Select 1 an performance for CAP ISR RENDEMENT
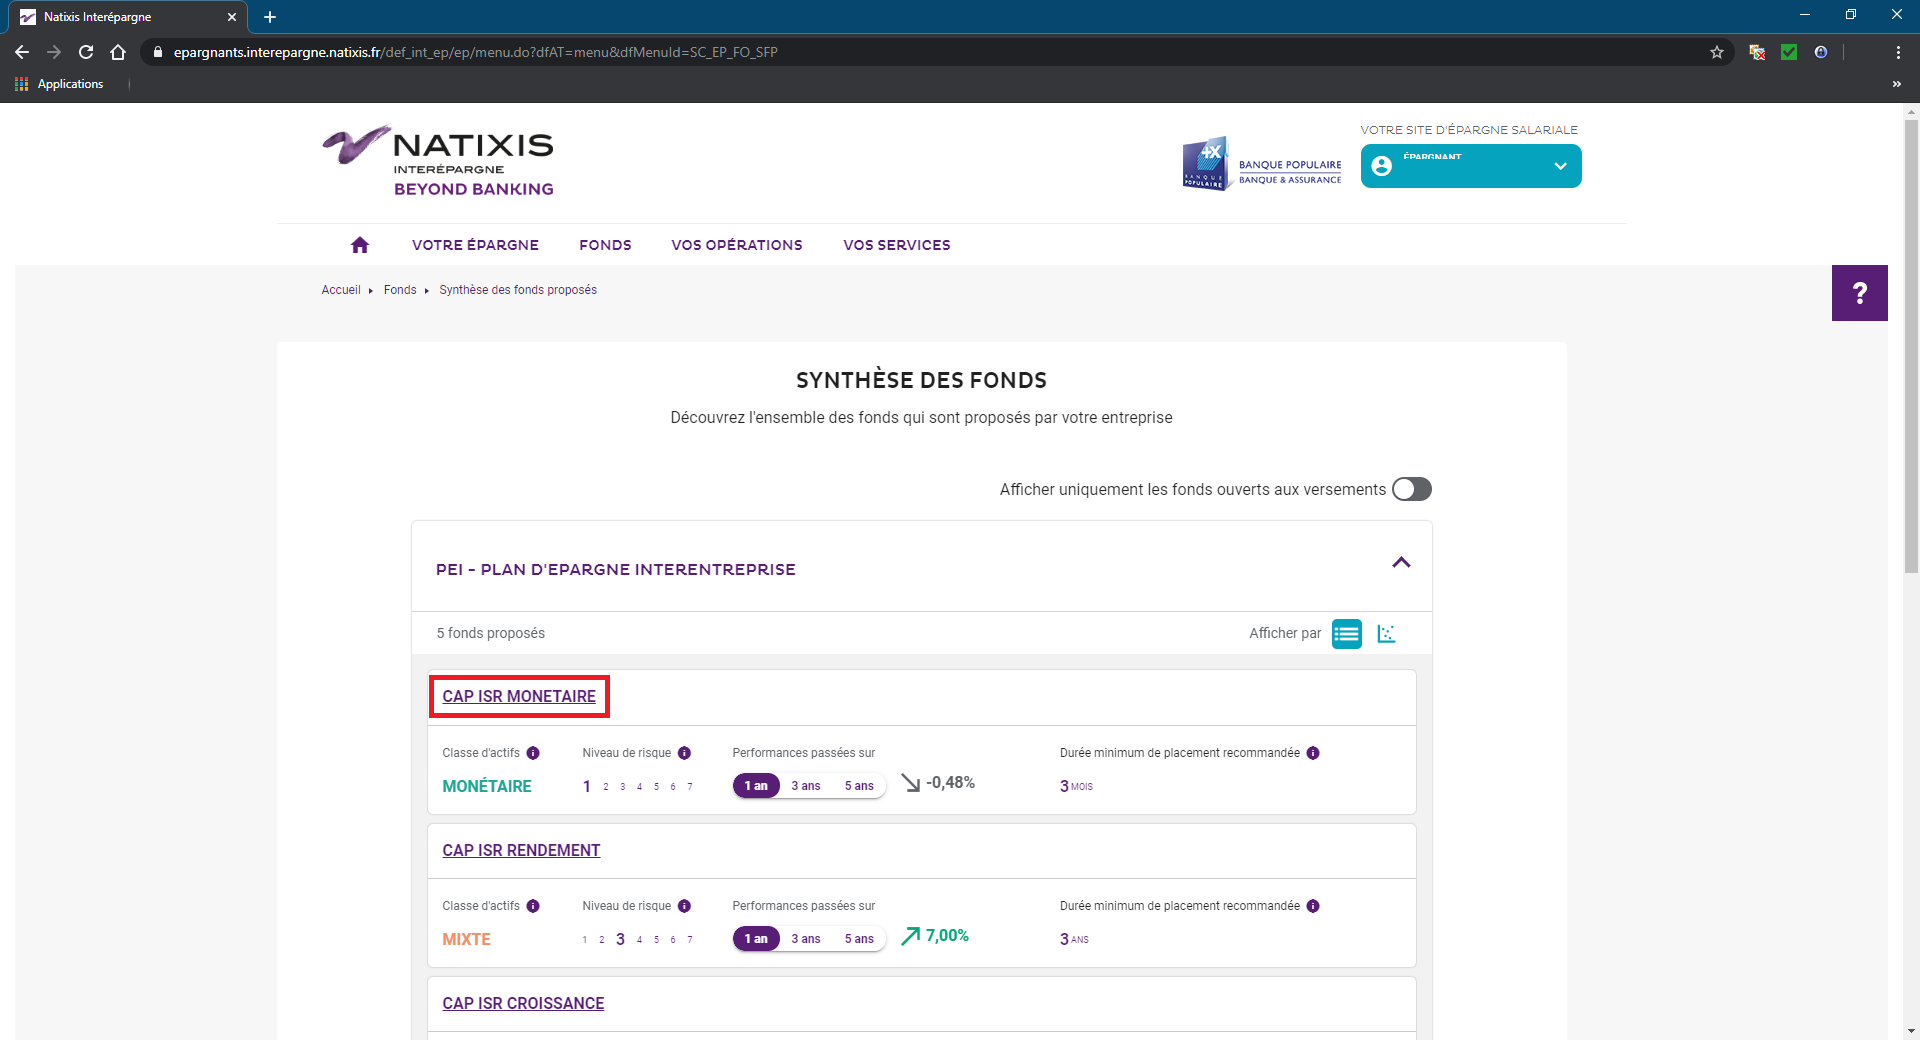This screenshot has height=1040, width=1920. pos(756,939)
